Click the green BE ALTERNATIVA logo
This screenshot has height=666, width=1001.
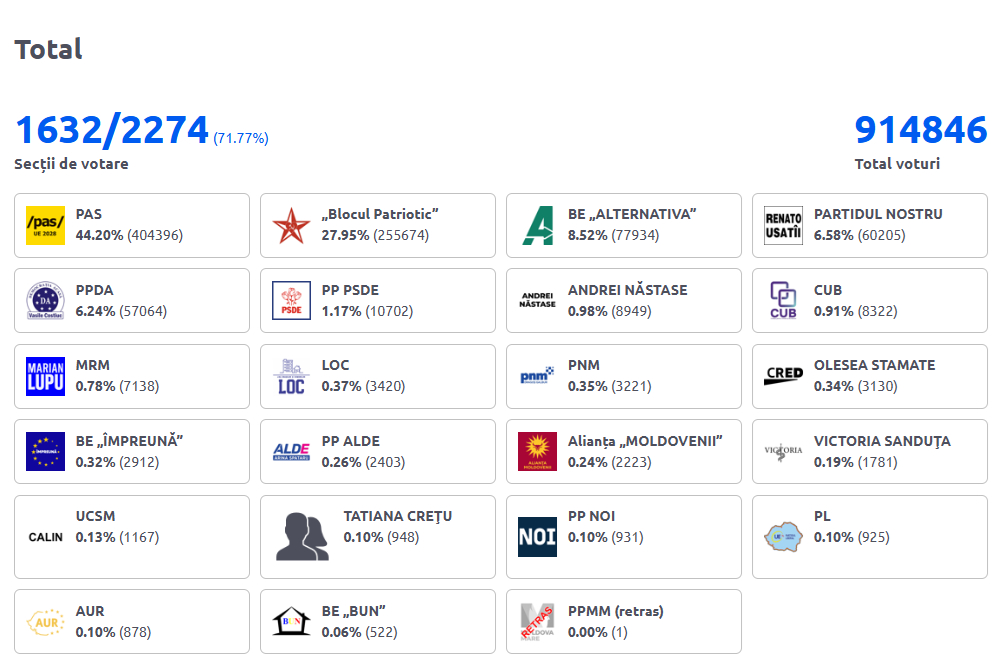pyautogui.click(x=537, y=225)
